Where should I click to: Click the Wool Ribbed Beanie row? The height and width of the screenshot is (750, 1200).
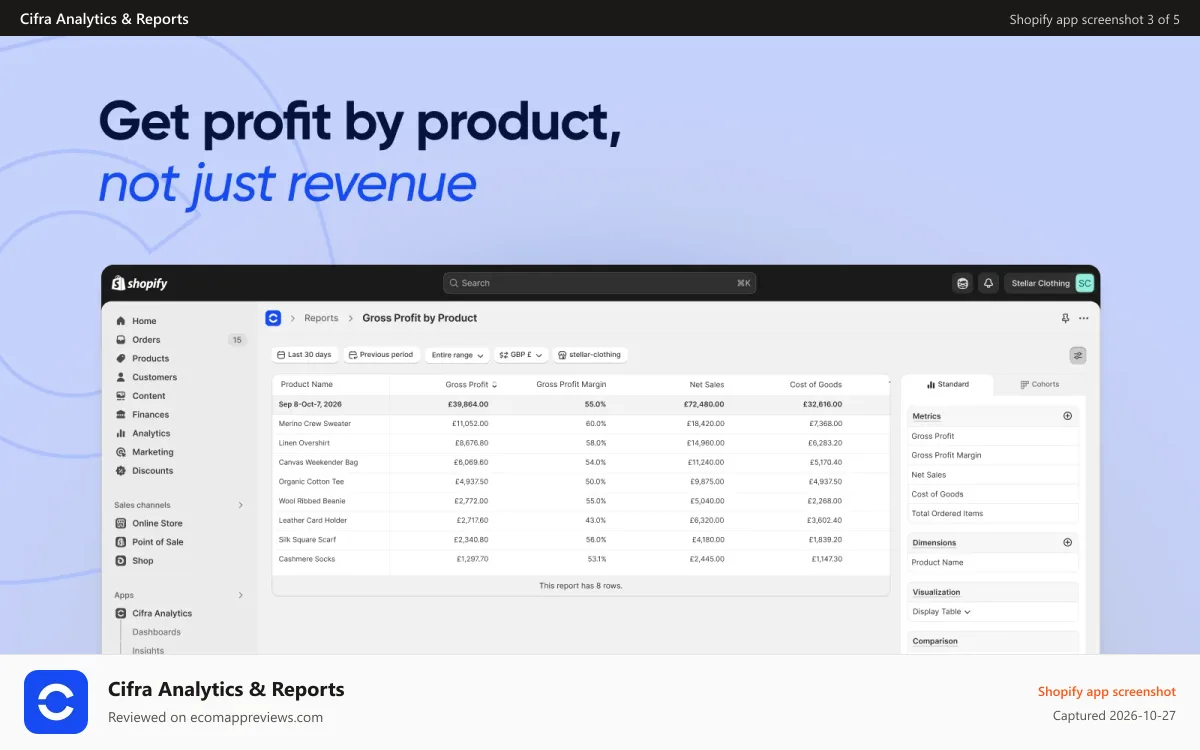(x=580, y=501)
